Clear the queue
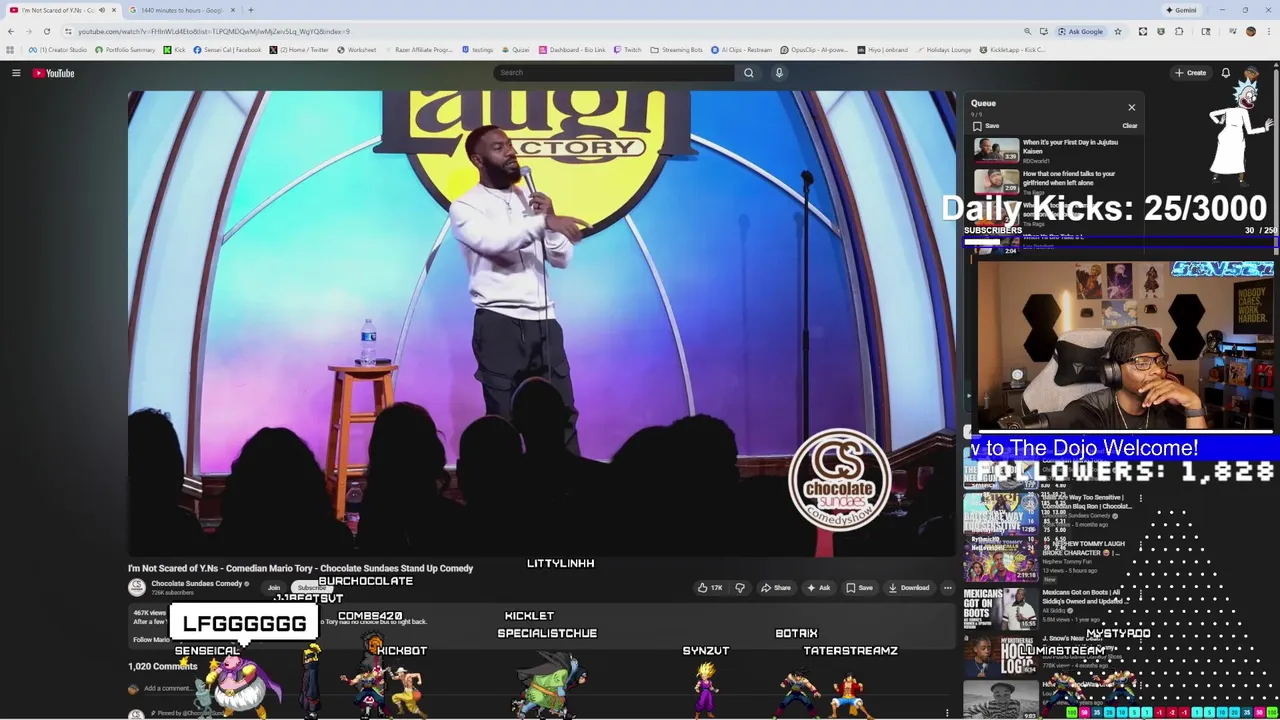Screen dimensions: 1280x720 pyautogui.click(x=1129, y=126)
